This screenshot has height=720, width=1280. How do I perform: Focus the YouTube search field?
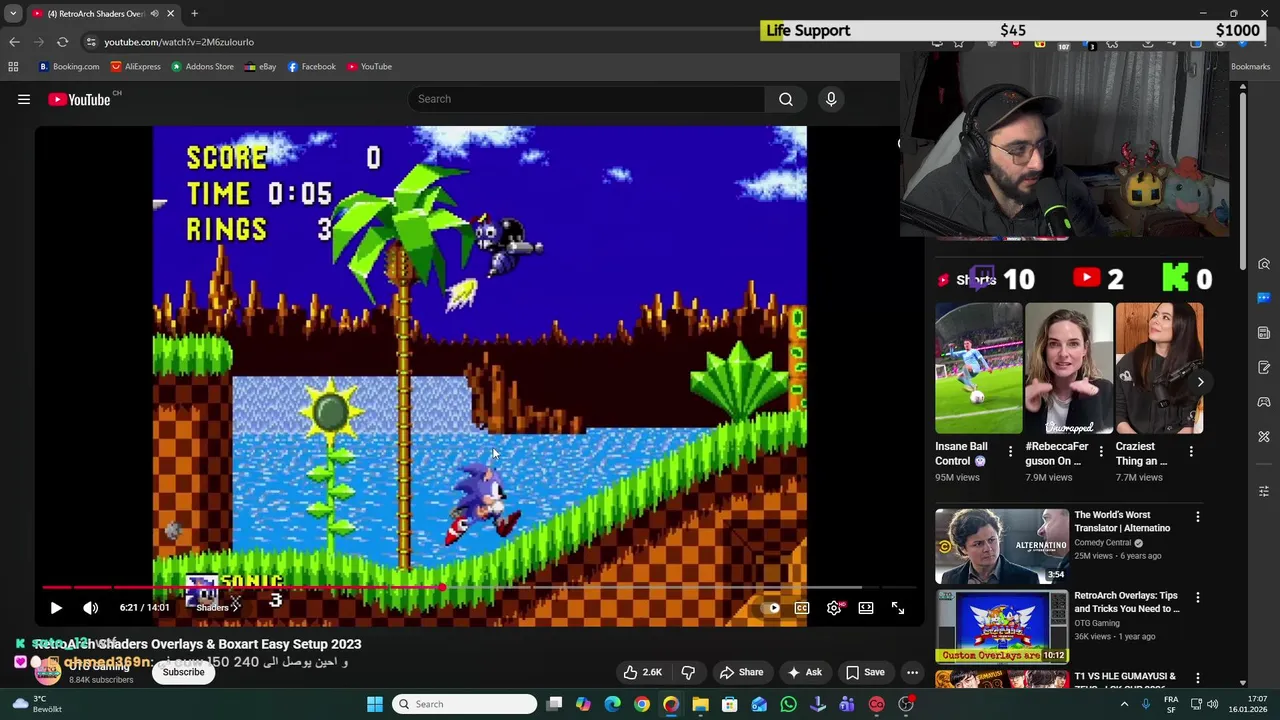click(586, 99)
